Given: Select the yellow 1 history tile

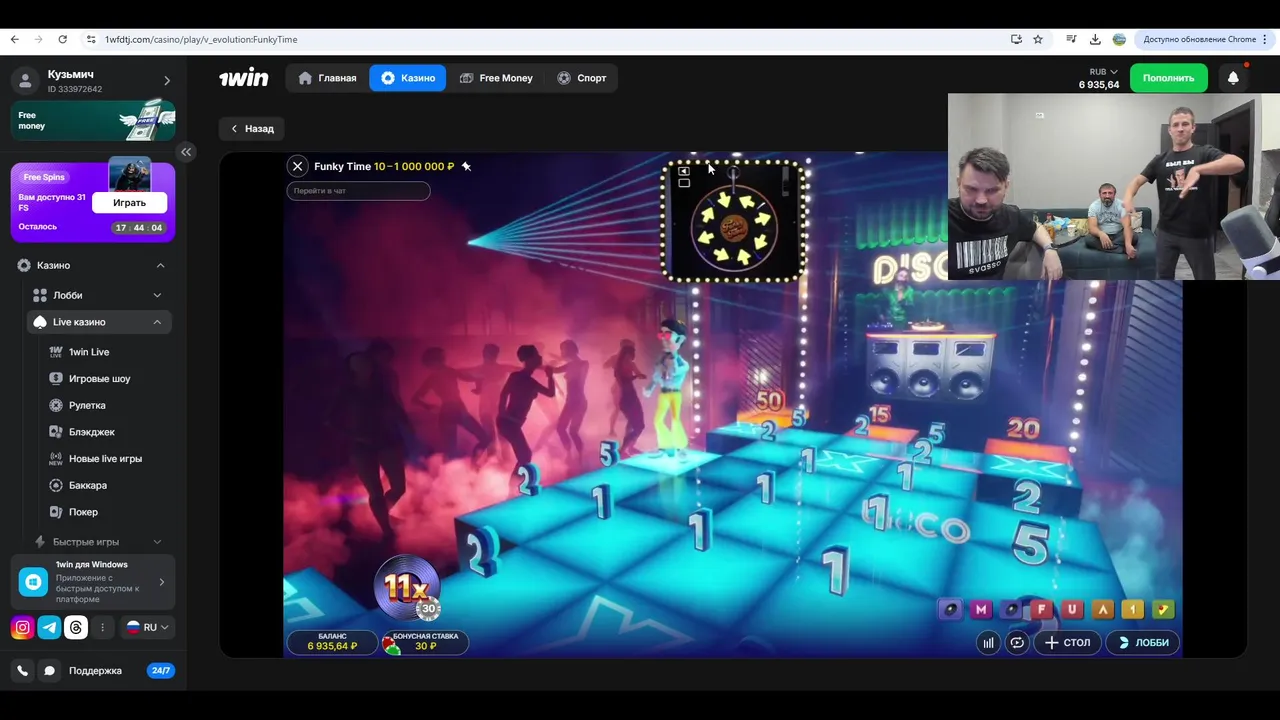Looking at the screenshot, I should [x=1133, y=609].
